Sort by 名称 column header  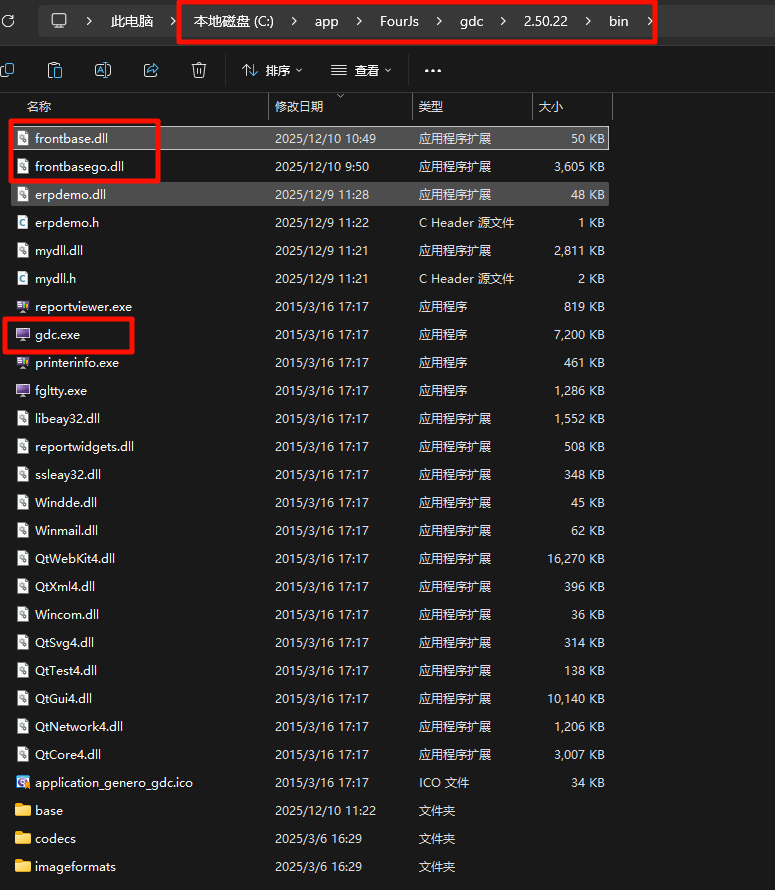point(39,106)
